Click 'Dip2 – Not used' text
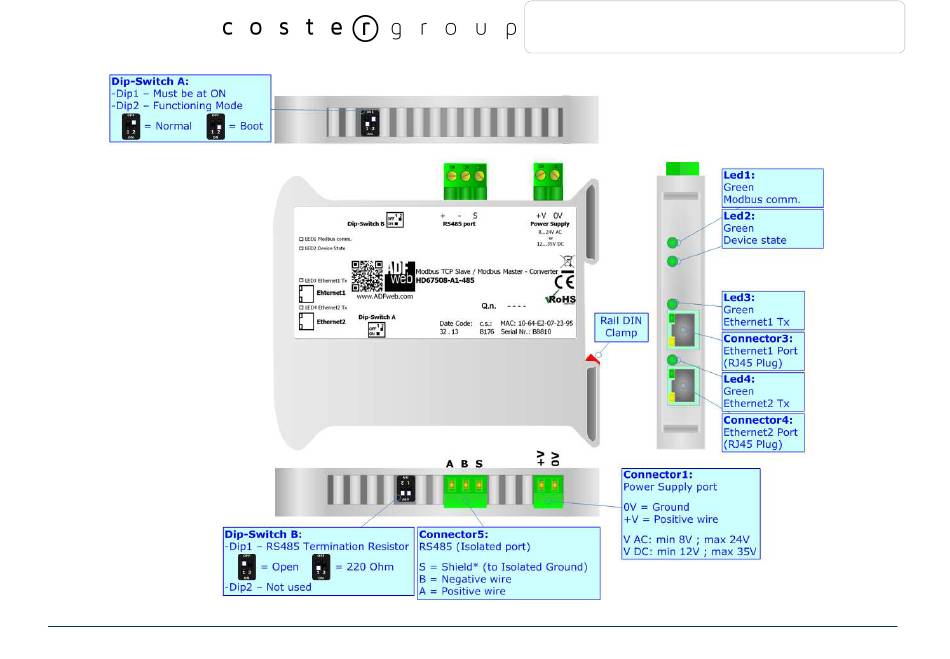The image size is (950, 659). pos(268,587)
